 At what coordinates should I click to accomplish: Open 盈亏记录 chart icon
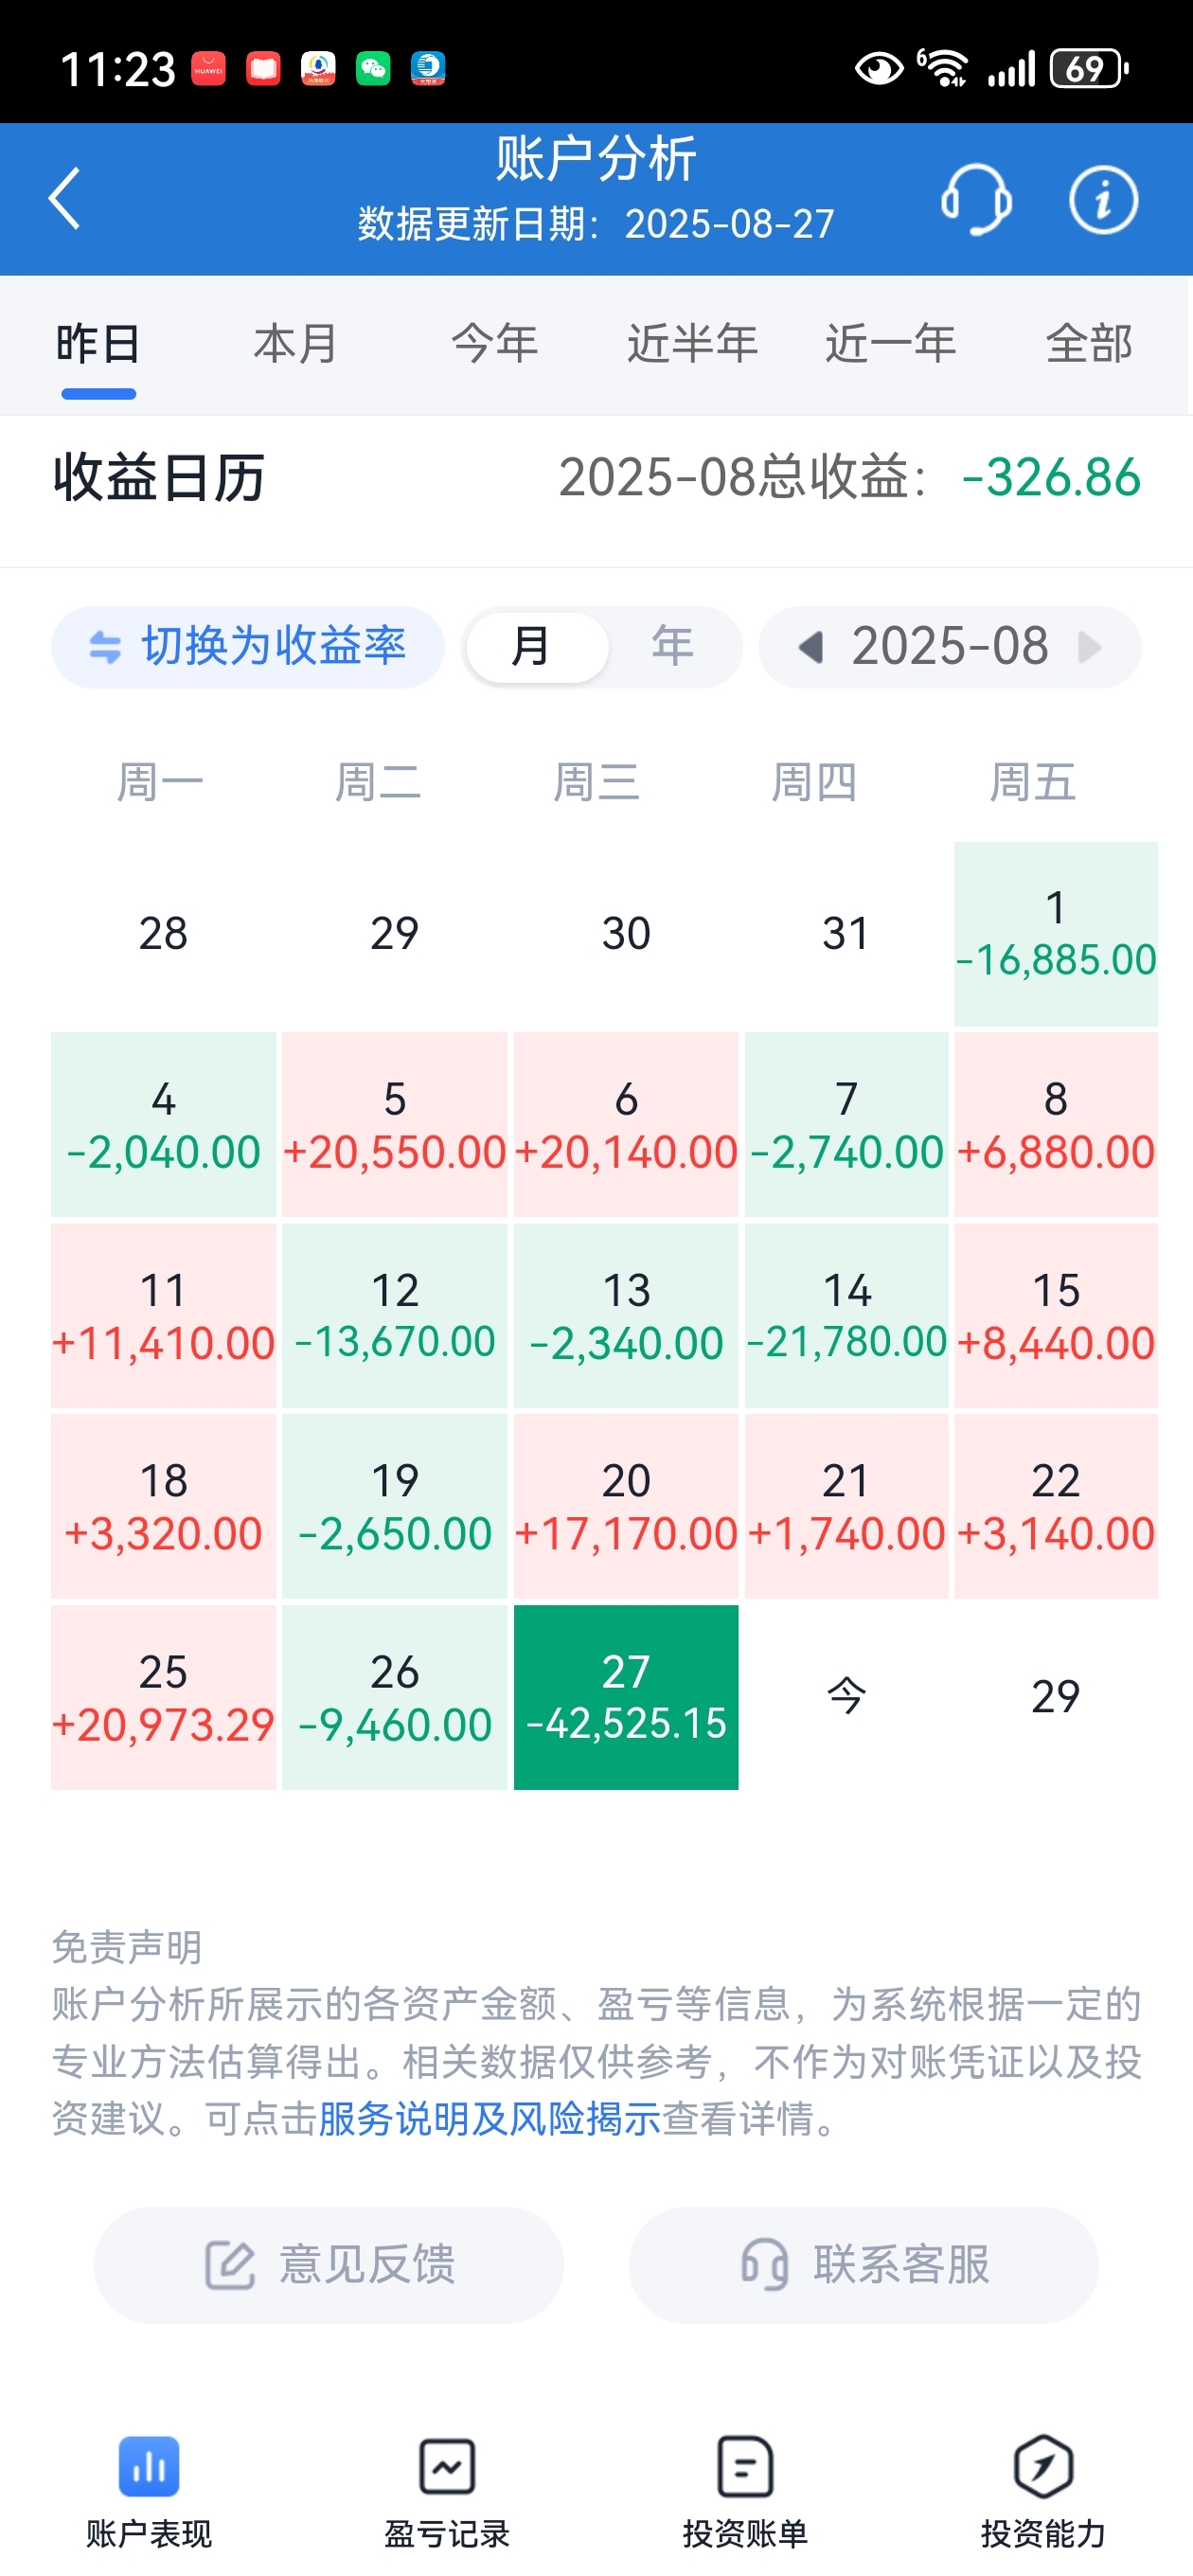click(x=447, y=2468)
